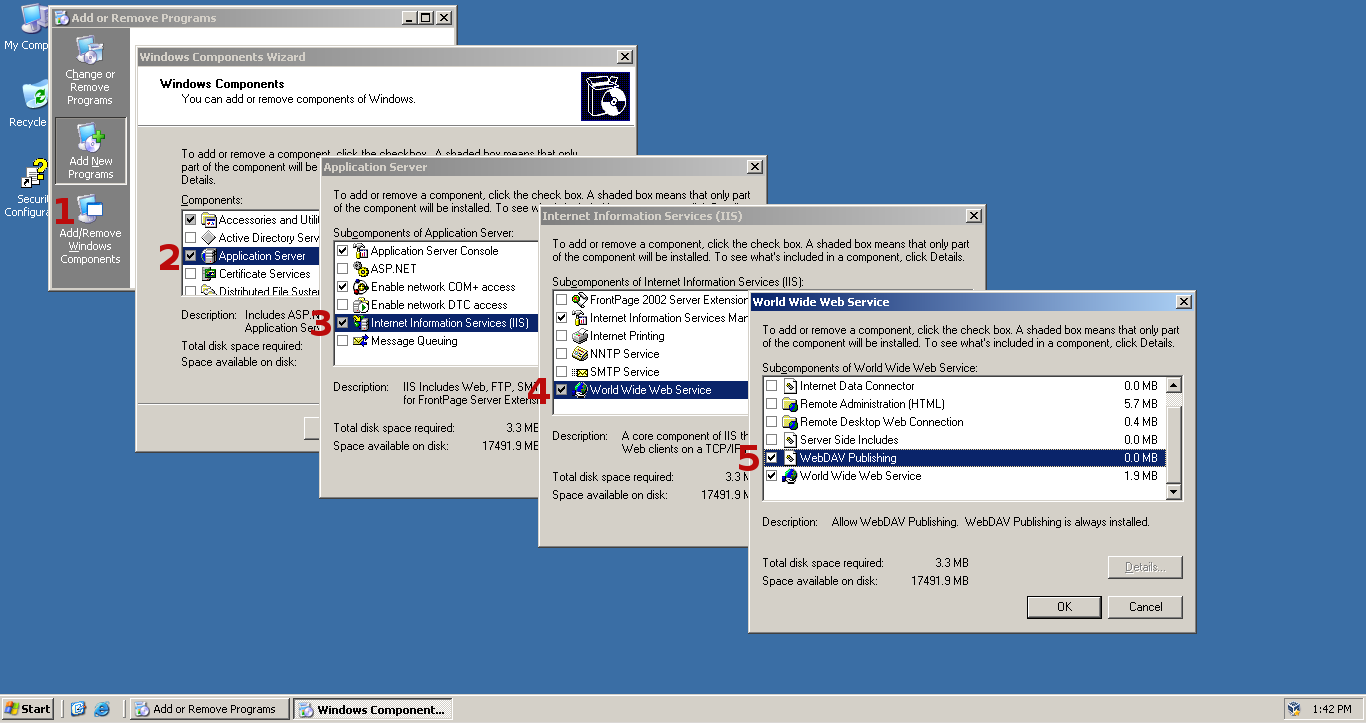Switch to Windows Components taskbar button
Image resolution: width=1366 pixels, height=723 pixels.
coord(372,709)
